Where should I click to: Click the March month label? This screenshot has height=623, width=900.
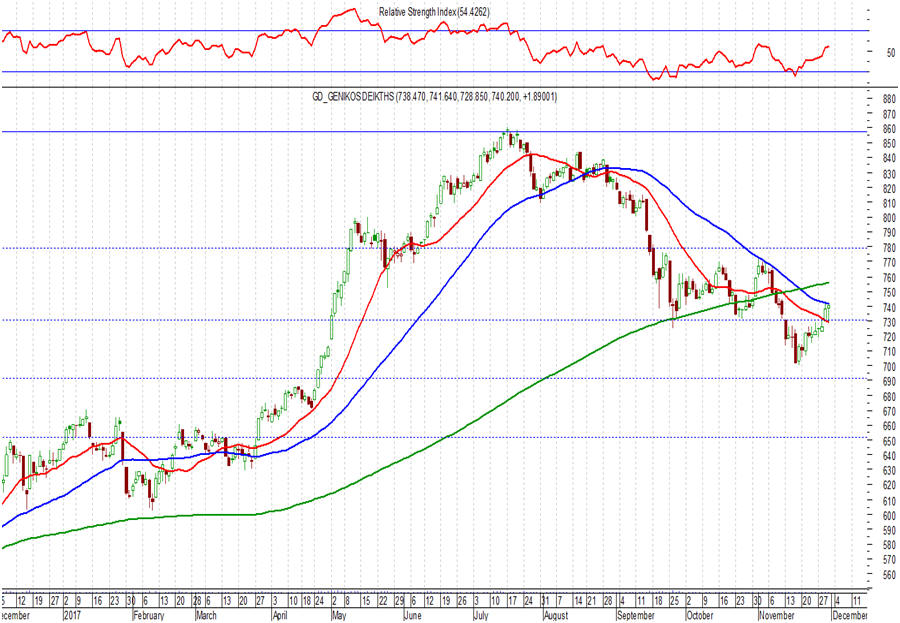tap(206, 615)
